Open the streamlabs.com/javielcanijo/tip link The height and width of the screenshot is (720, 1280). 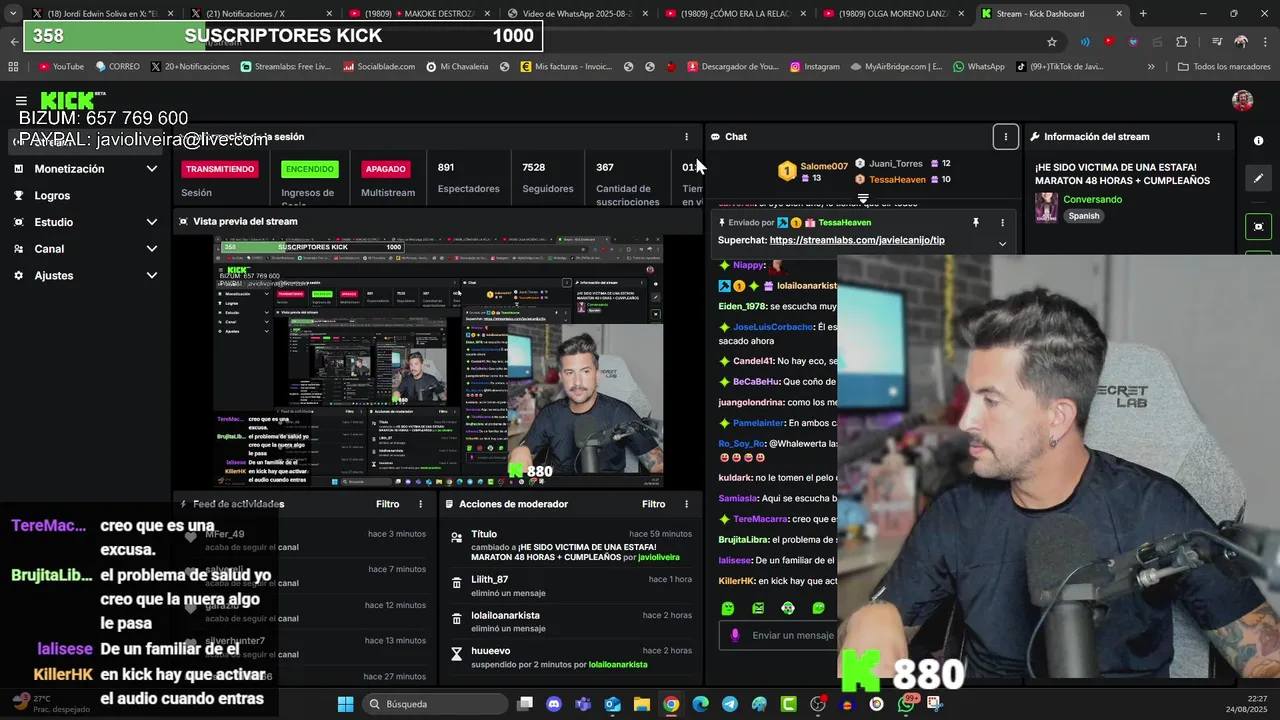857,240
